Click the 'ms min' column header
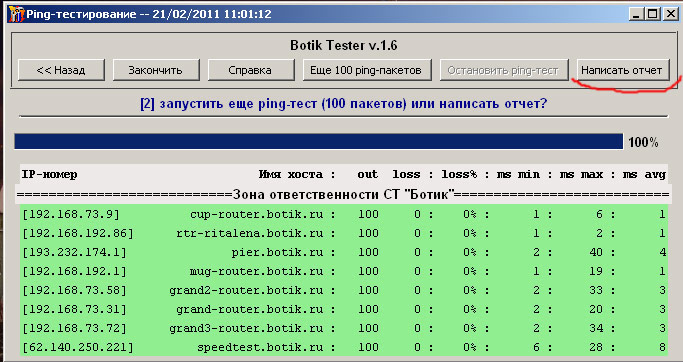The width and height of the screenshot is (683, 362). click(518, 175)
